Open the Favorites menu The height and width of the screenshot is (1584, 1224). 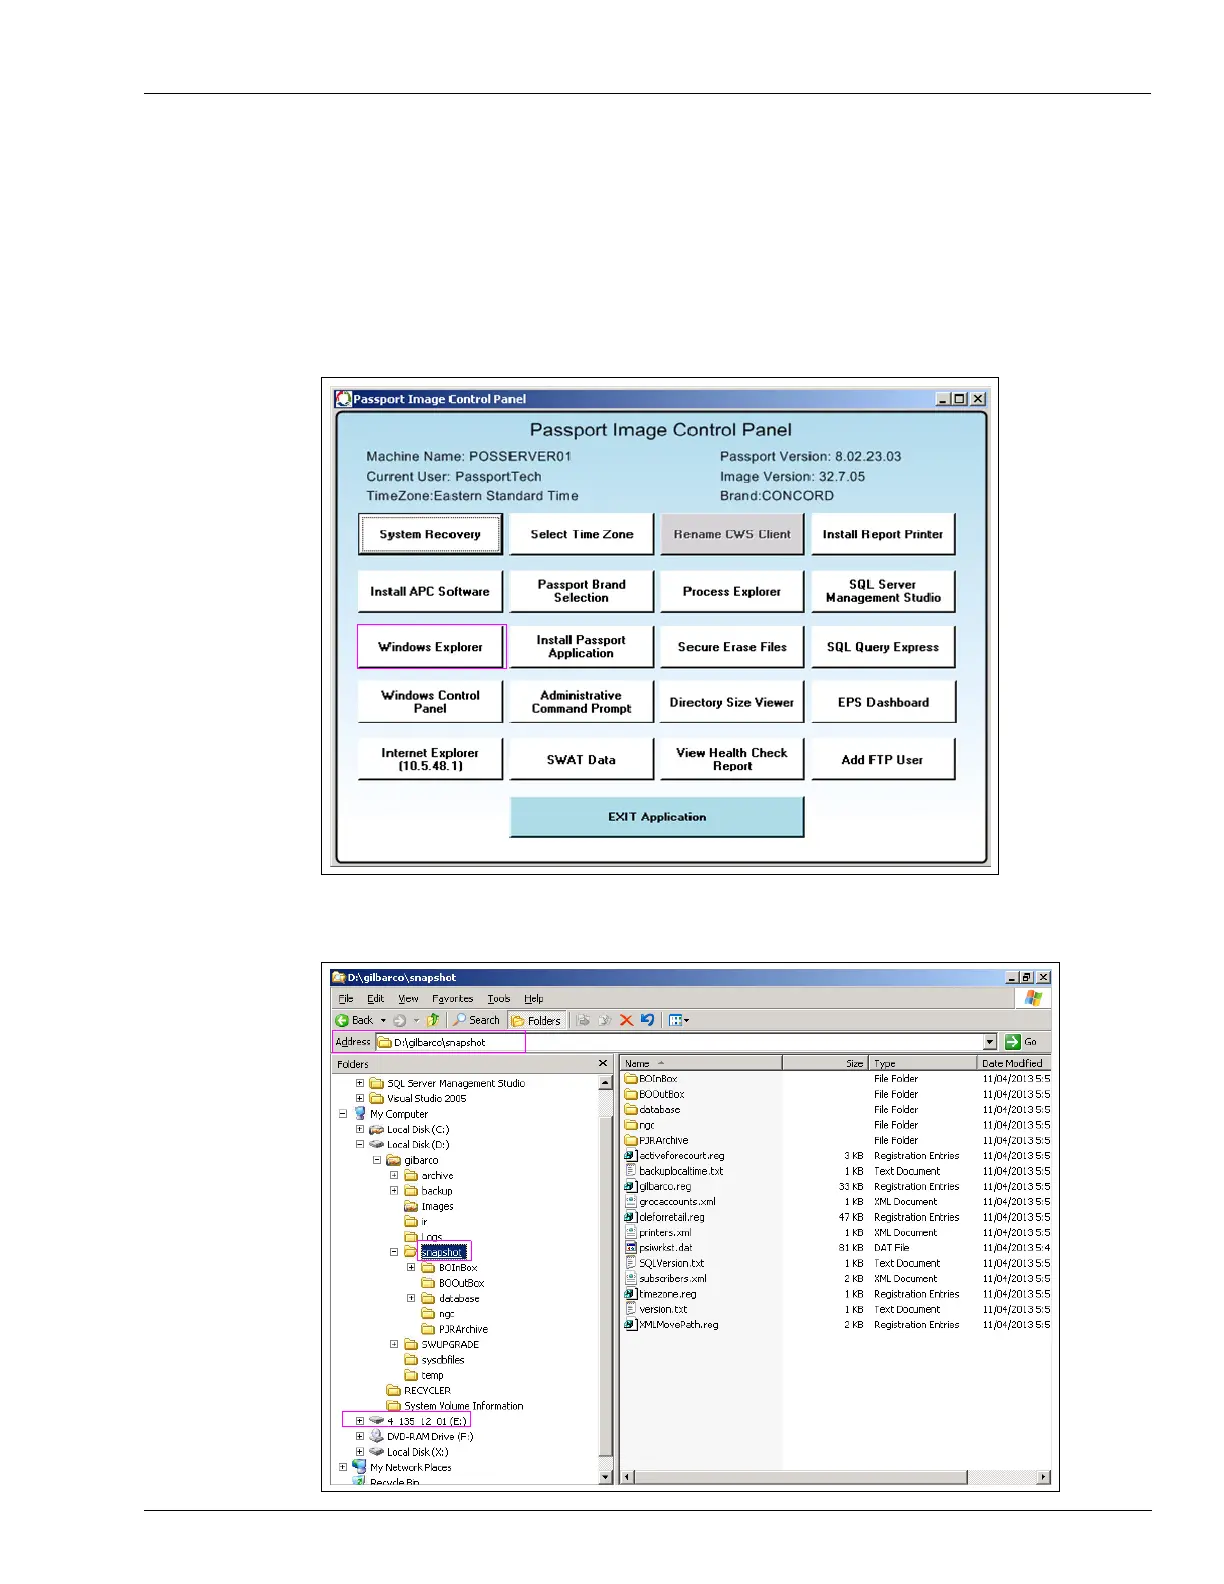click(x=453, y=998)
